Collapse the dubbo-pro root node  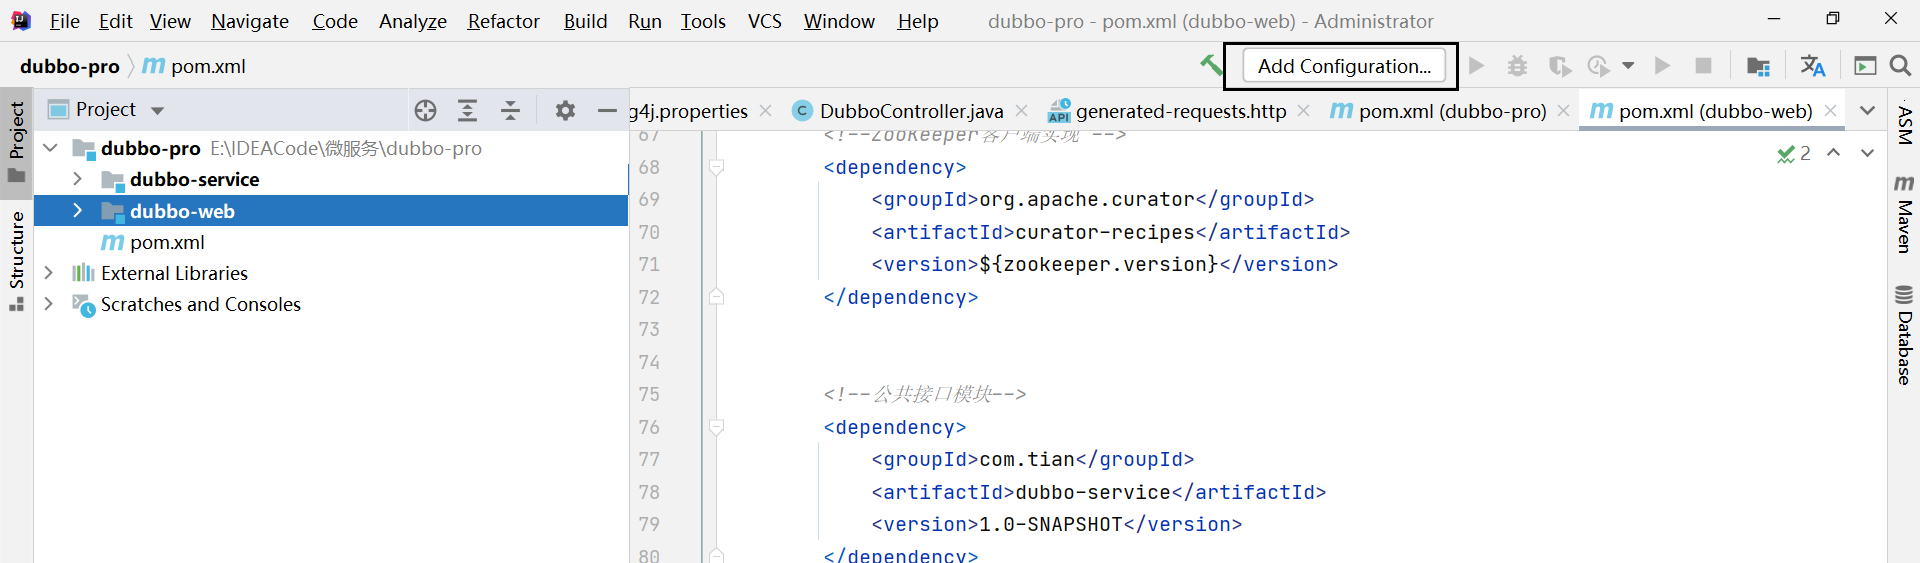(50, 148)
